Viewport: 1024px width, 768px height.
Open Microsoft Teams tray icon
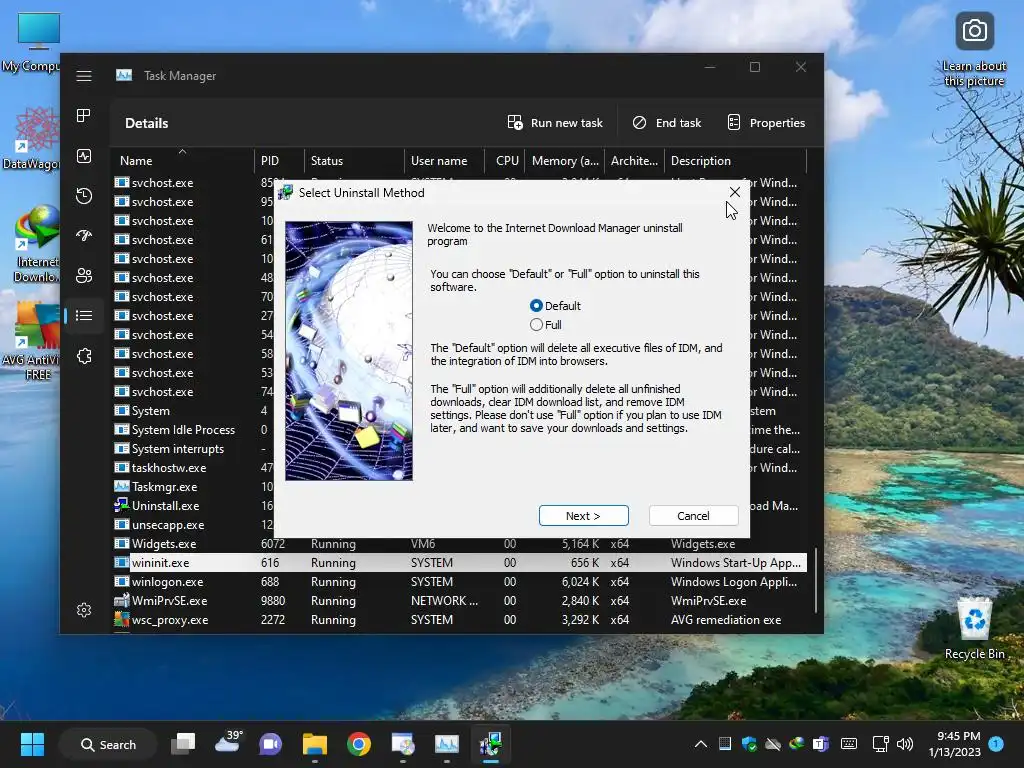pyautogui.click(x=820, y=744)
